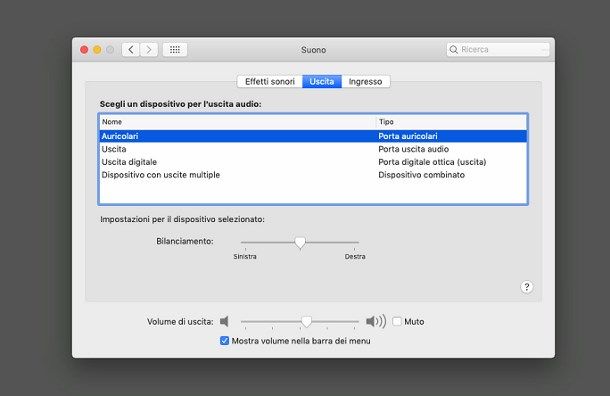
Task: Select Dispositivo con uscite multiple row
Action: [313, 175]
